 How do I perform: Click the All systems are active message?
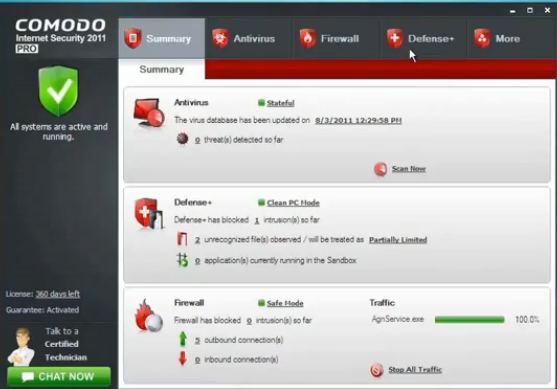[59, 131]
